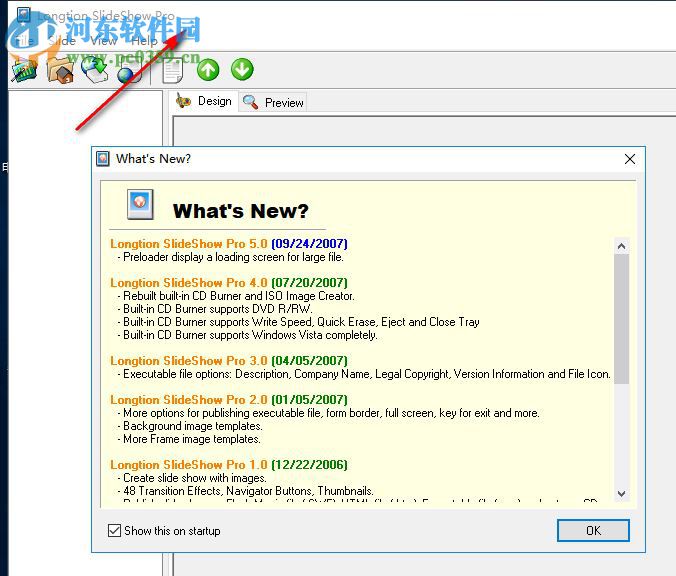Click Longtion SlideShow Pro 5.0 heading
Viewport: 676px width, 576px height.
point(228,244)
